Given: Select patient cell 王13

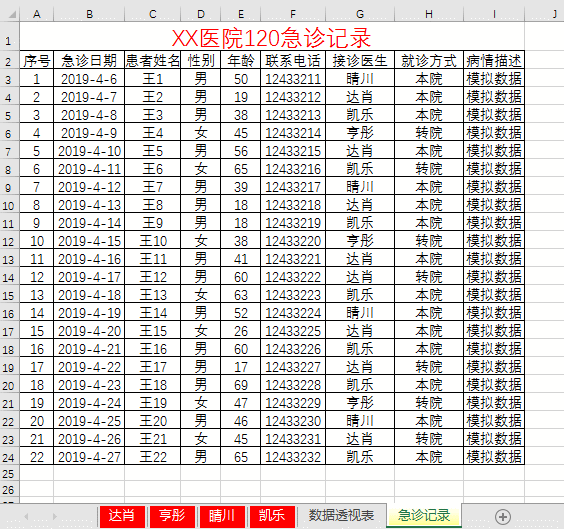Looking at the screenshot, I should point(153,294).
